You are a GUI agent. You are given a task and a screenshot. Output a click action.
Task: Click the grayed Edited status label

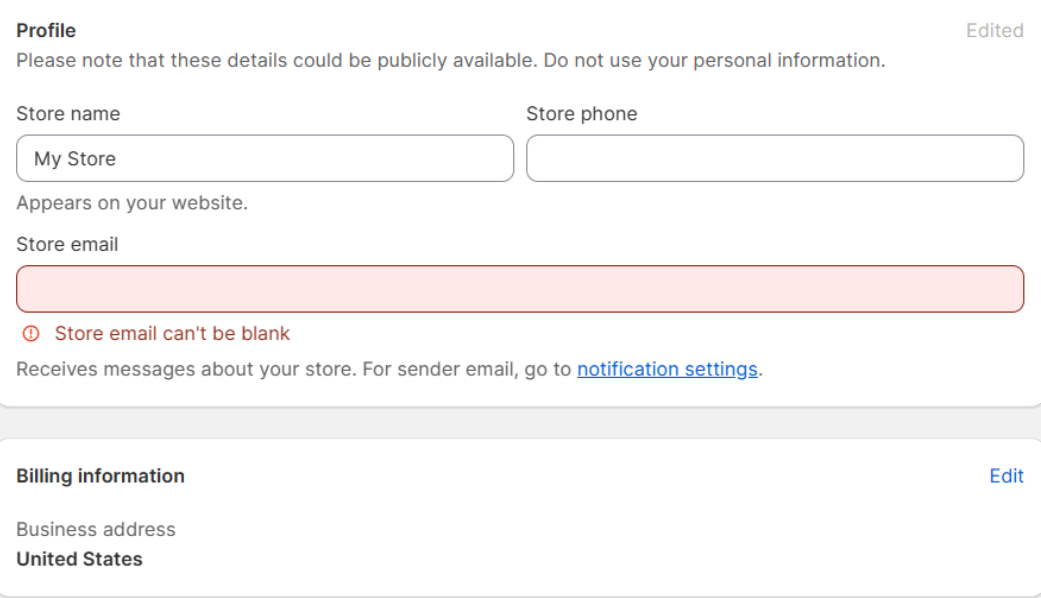click(995, 31)
